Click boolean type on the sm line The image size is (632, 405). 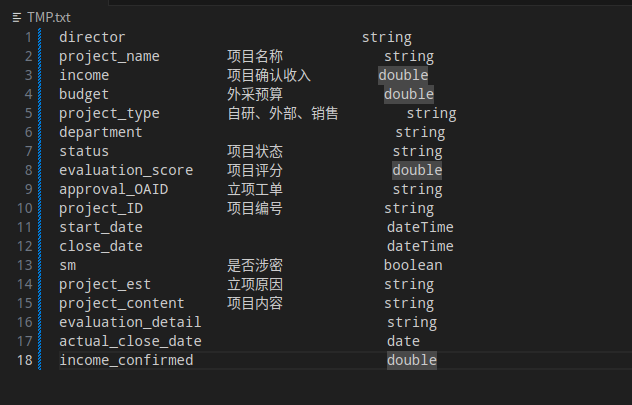[x=413, y=265]
